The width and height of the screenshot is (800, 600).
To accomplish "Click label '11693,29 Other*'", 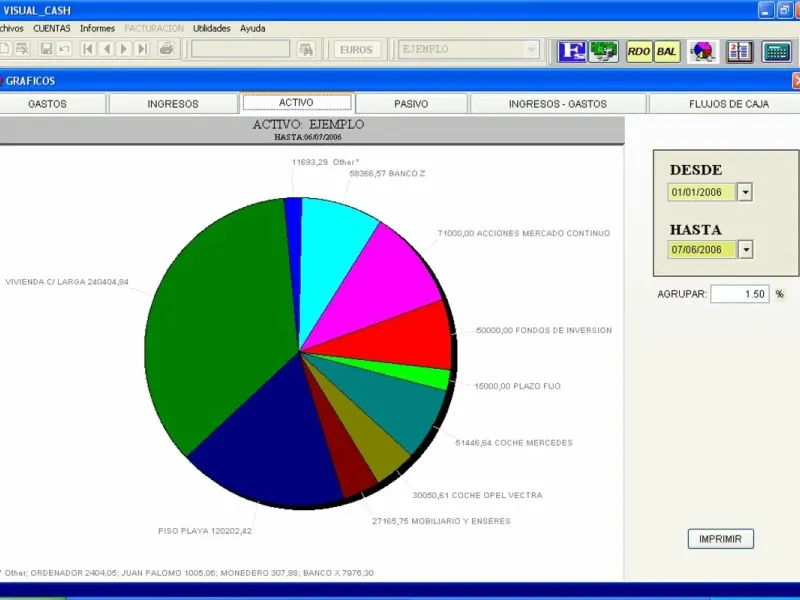I will [x=326, y=162].
